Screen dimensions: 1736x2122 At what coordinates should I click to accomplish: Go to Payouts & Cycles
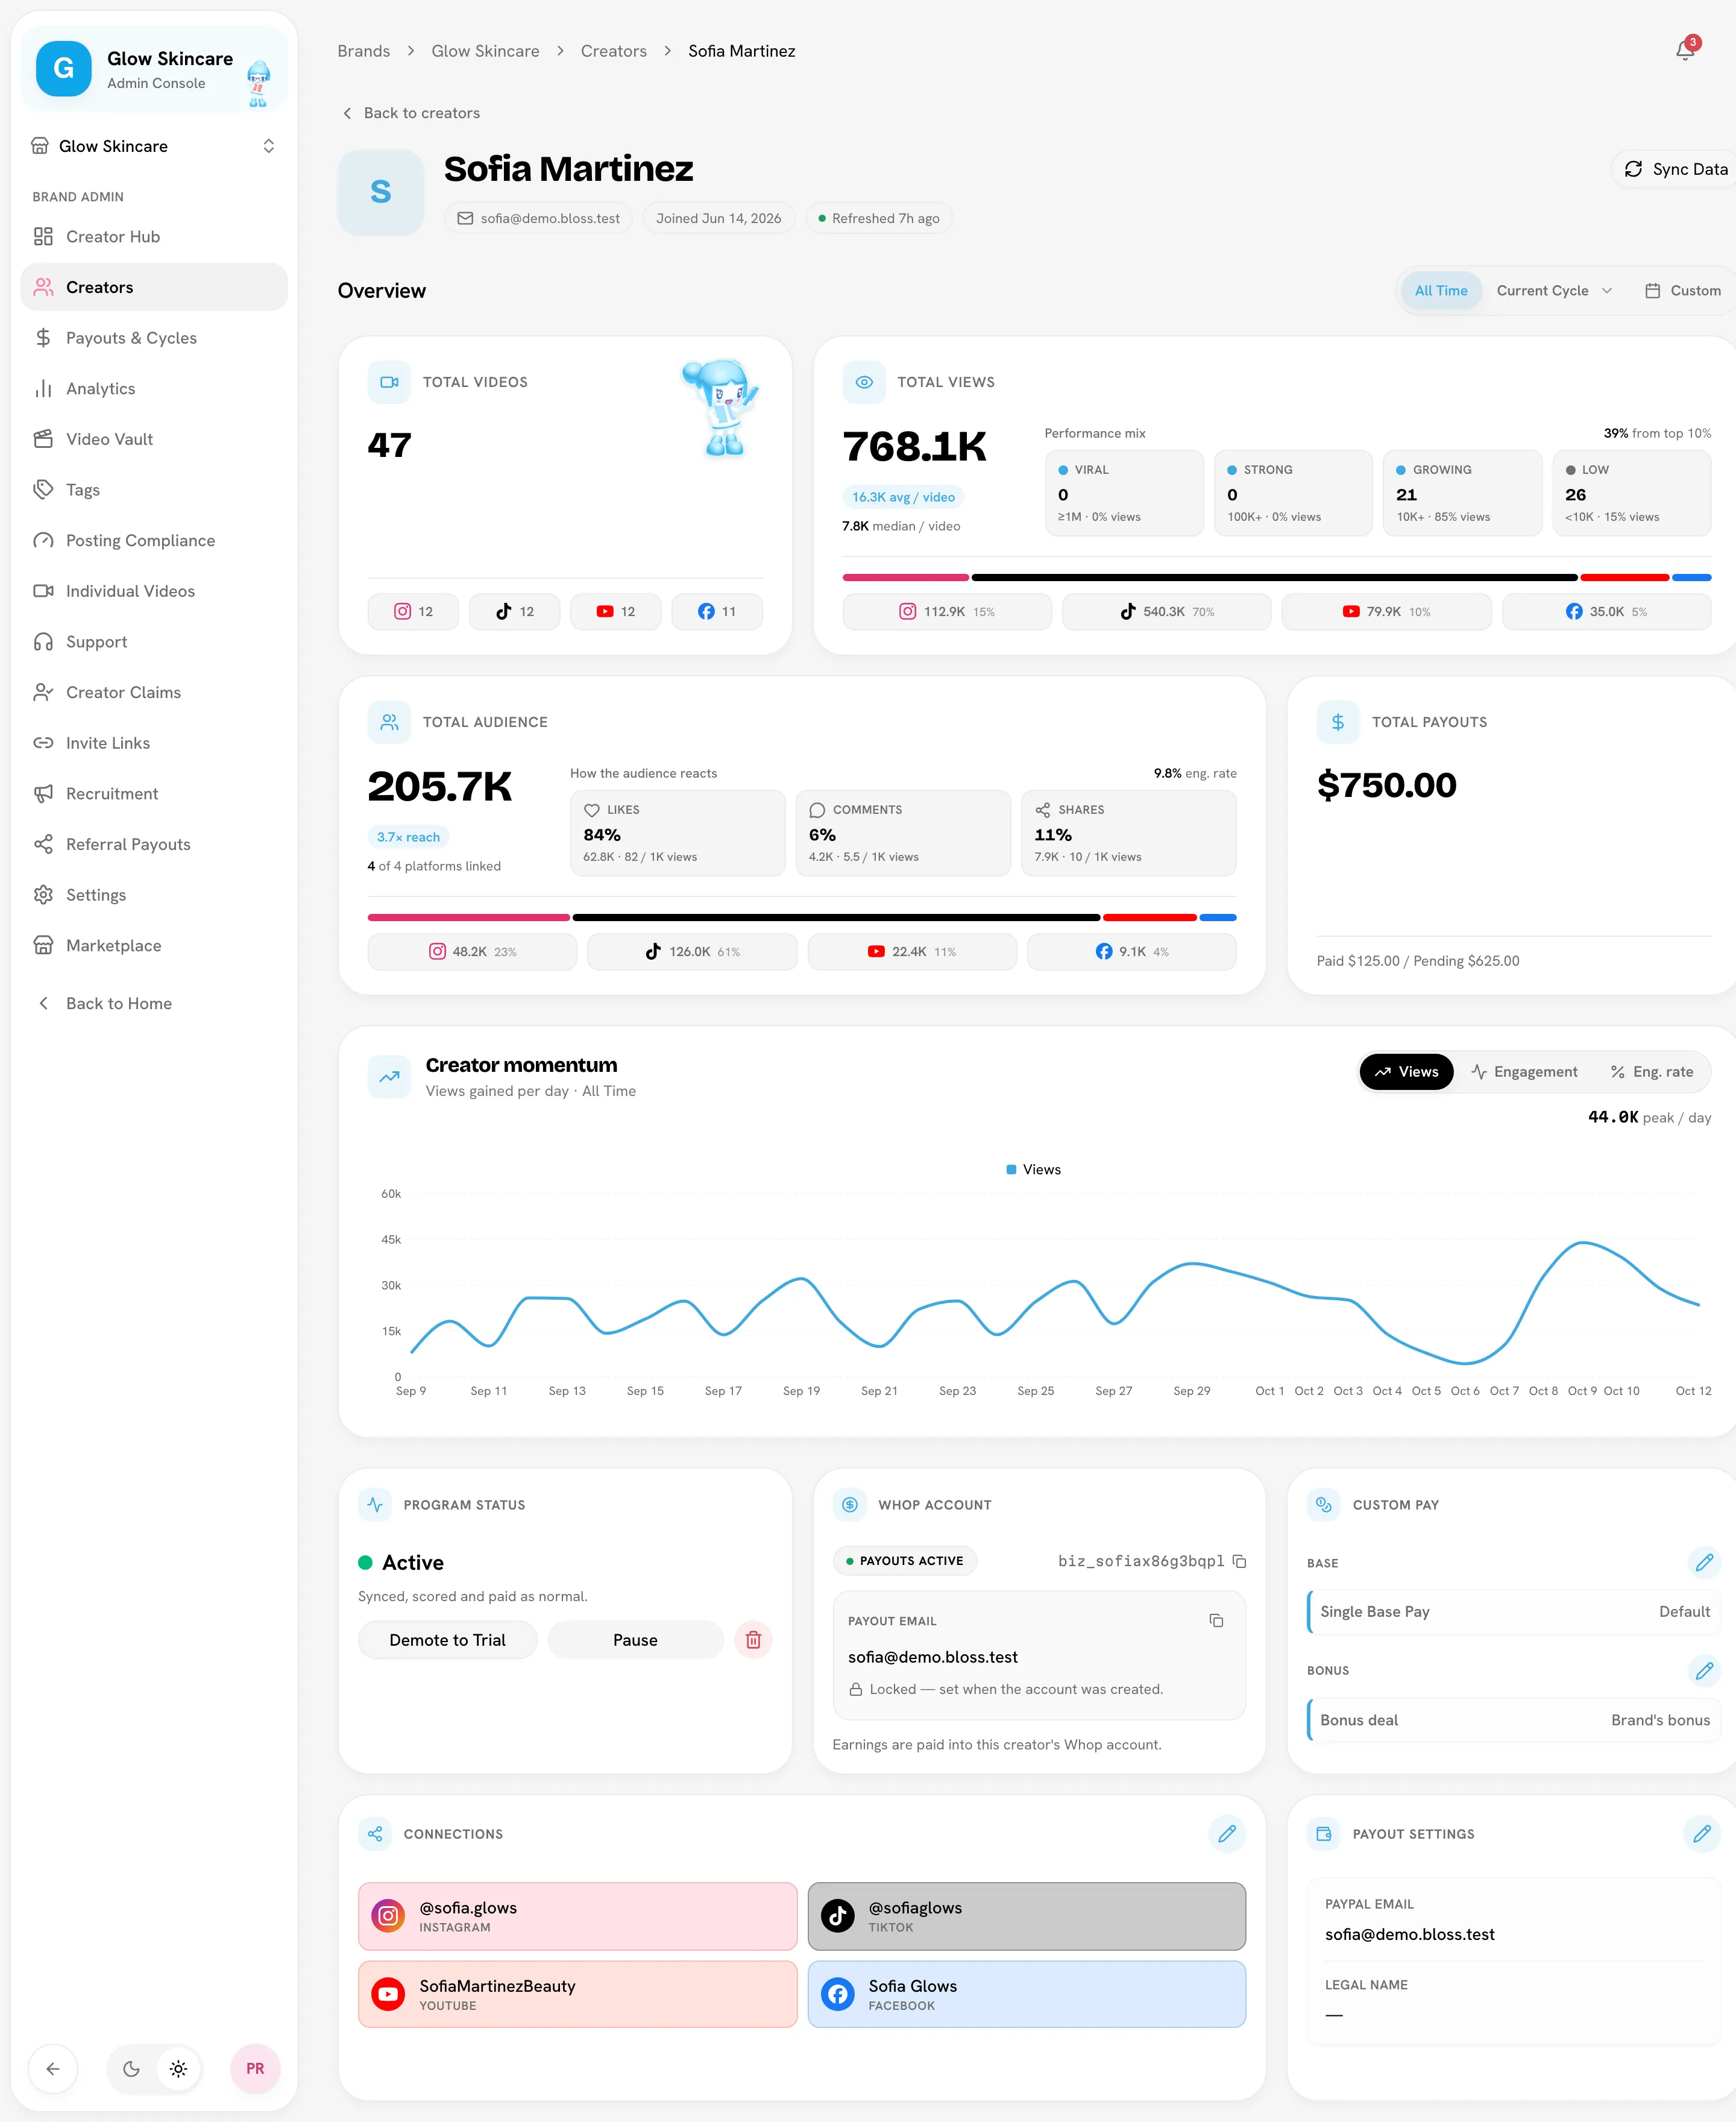coord(154,338)
